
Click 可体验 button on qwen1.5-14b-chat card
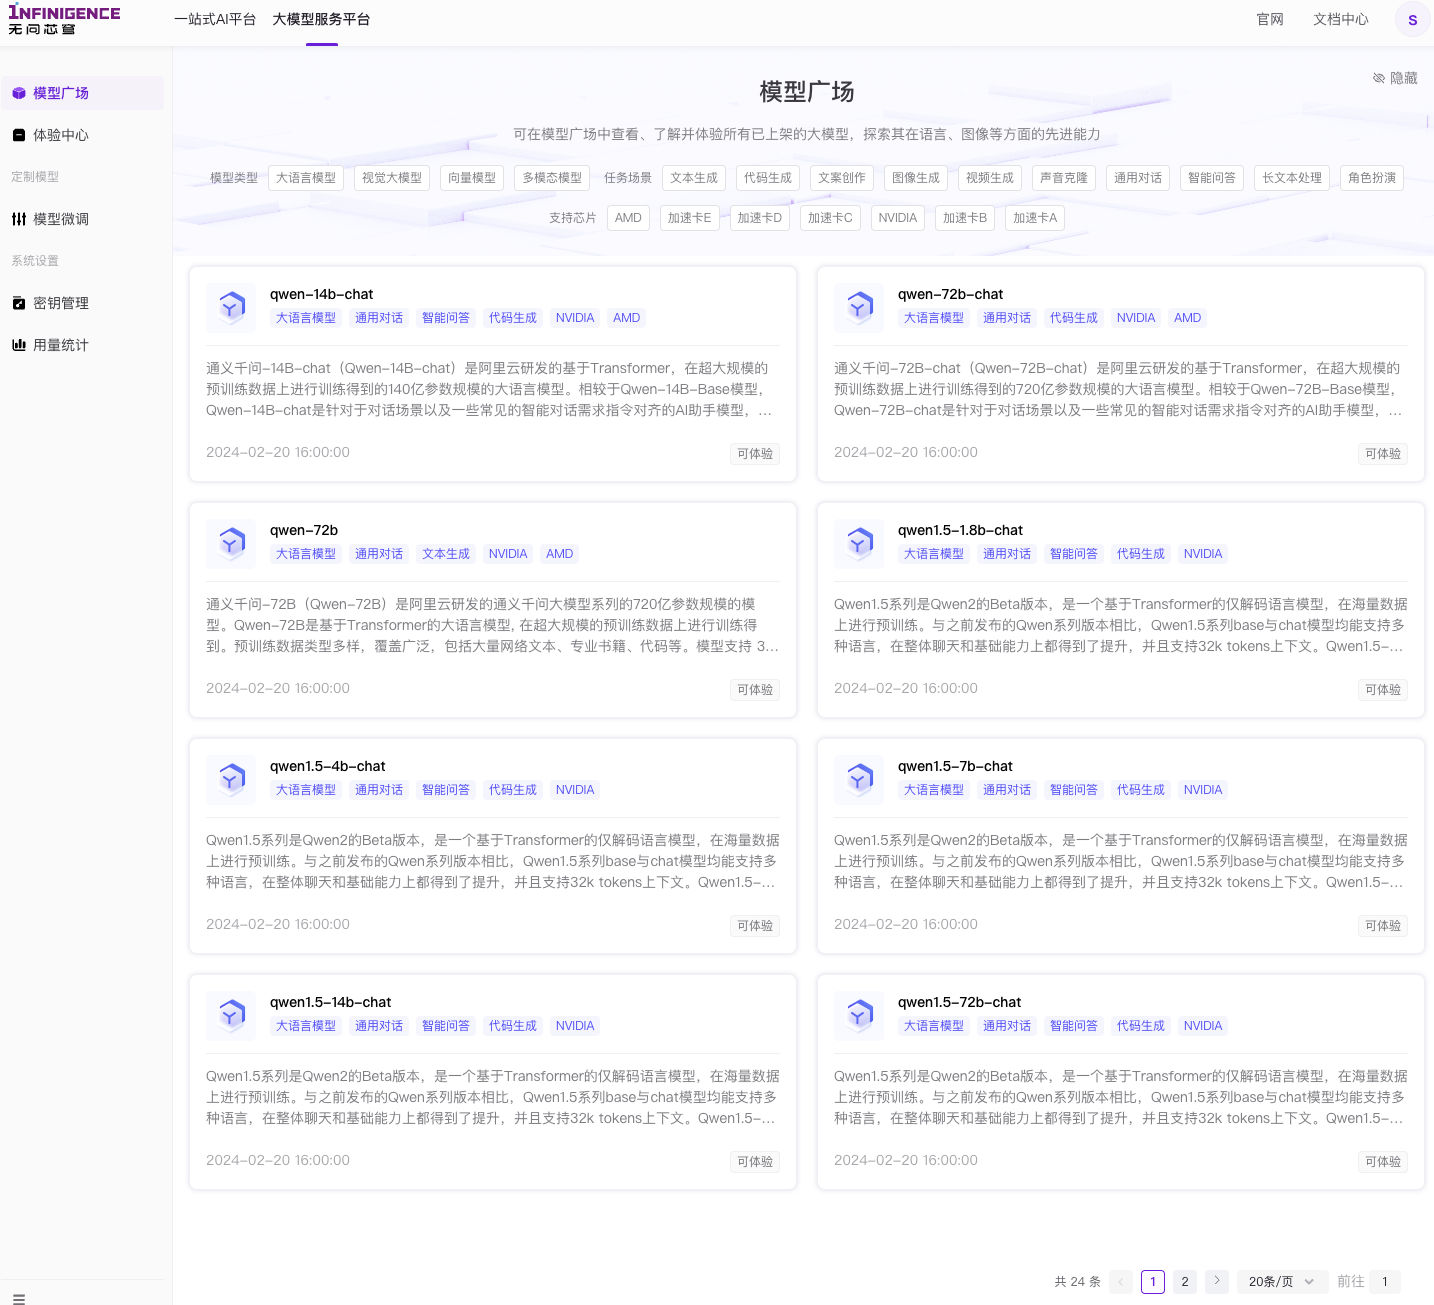755,1162
